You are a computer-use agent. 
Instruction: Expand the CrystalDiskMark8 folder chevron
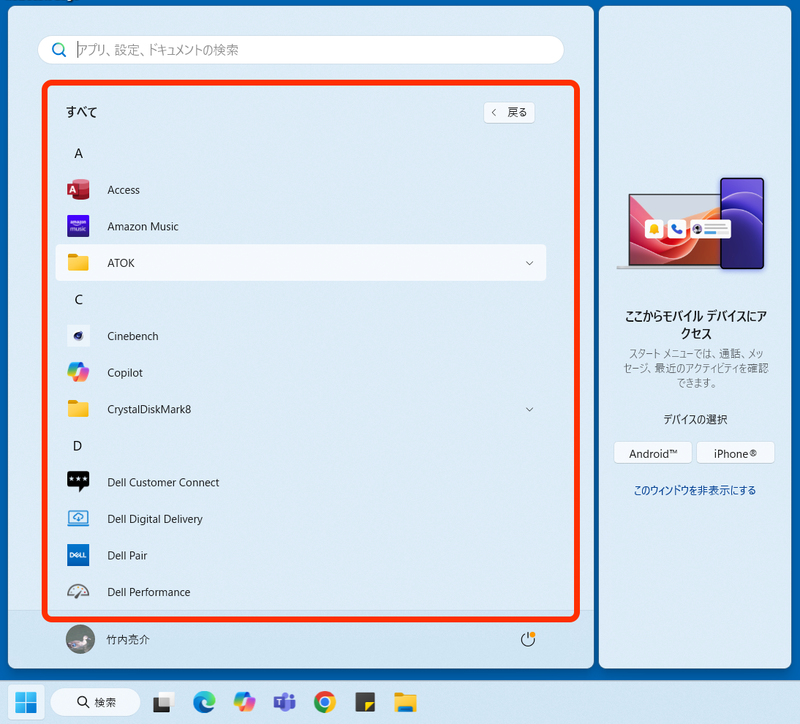(530, 409)
